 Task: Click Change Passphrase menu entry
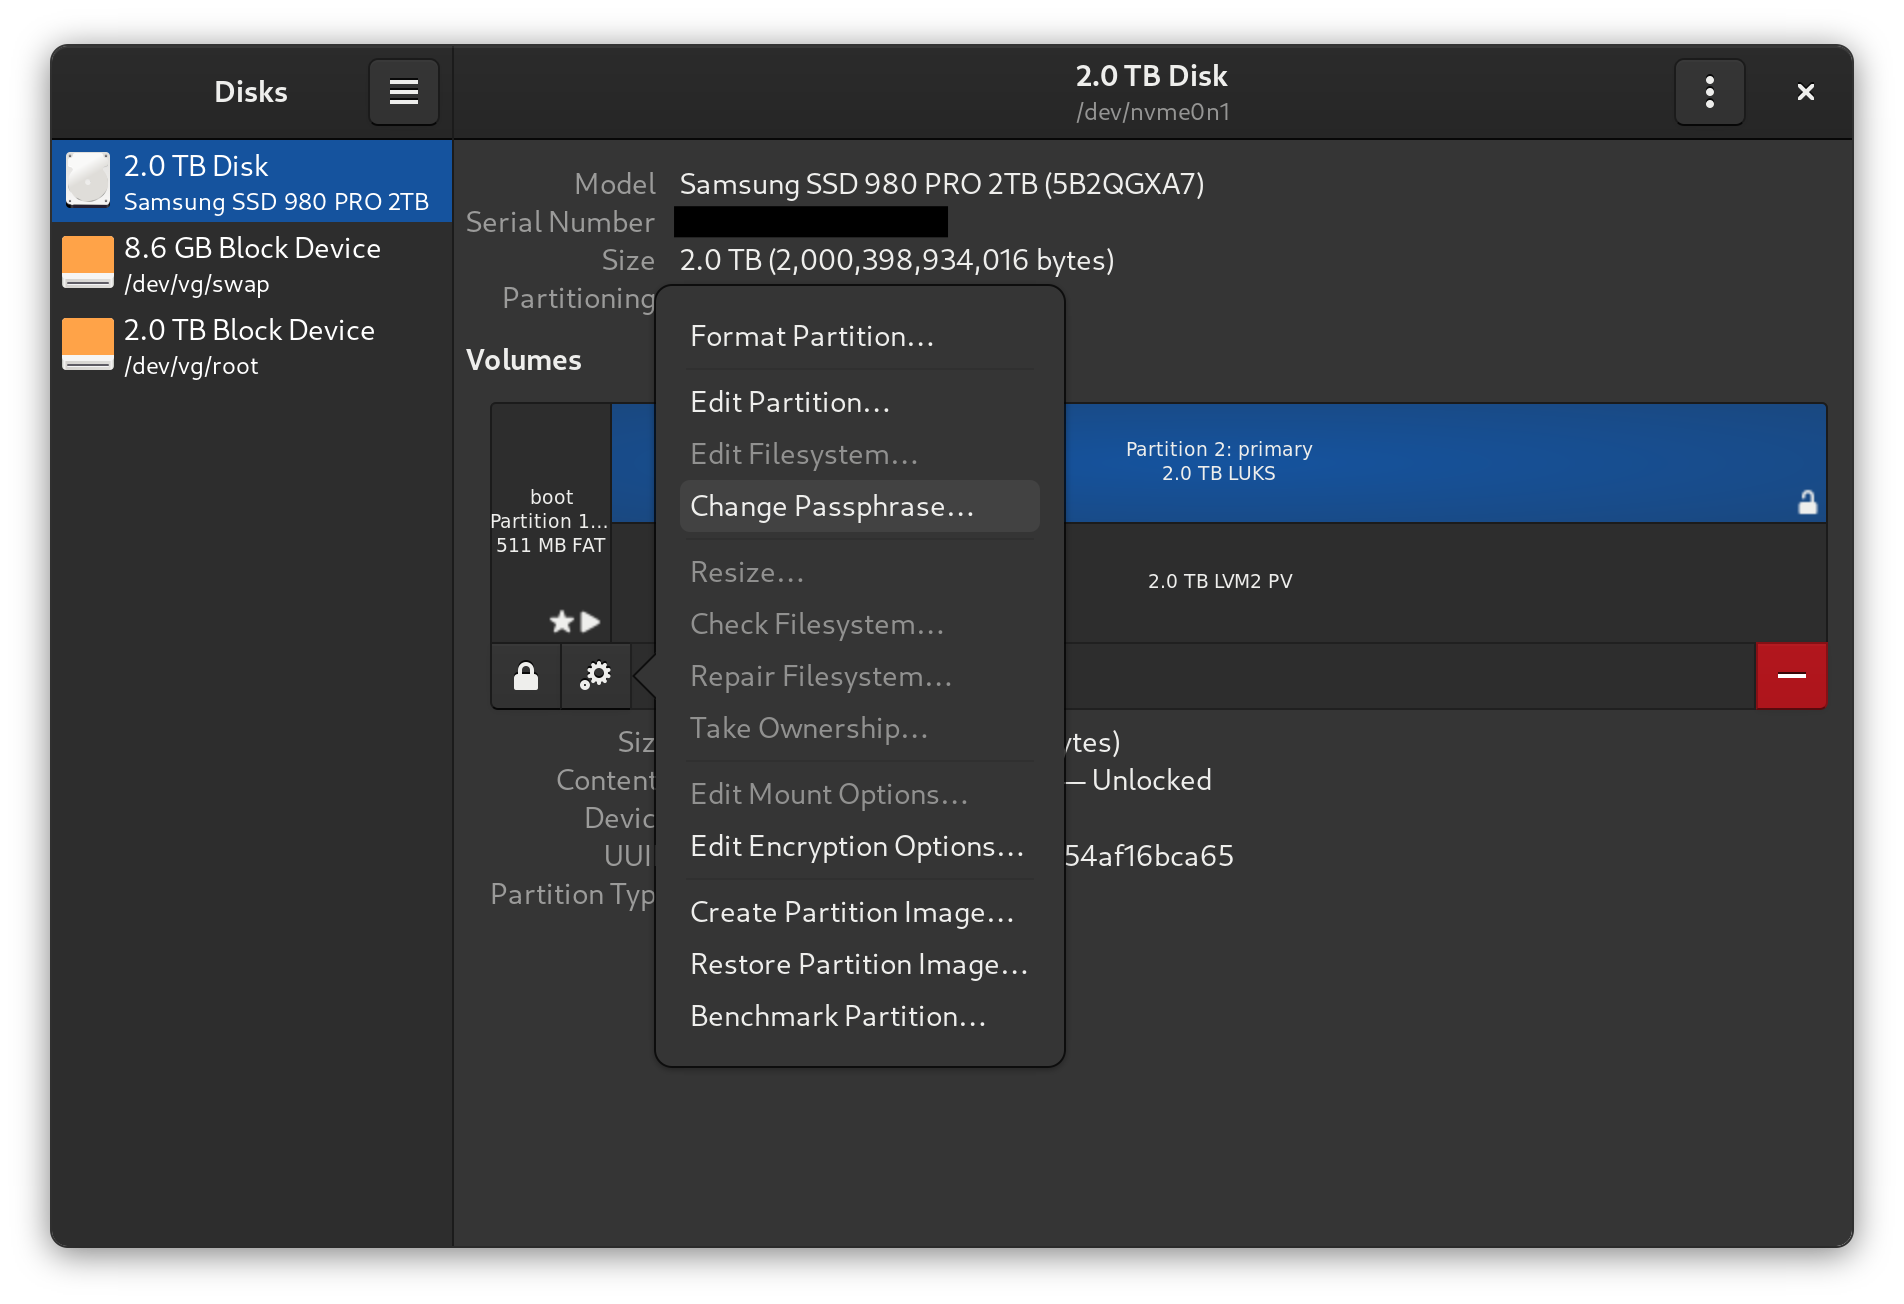tap(831, 506)
